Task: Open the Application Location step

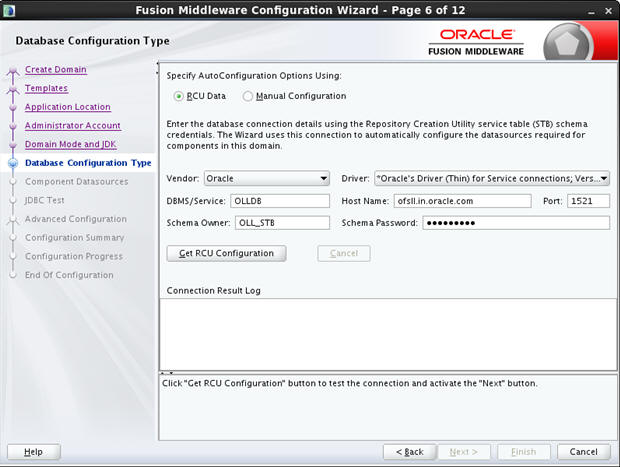Action: [x=68, y=107]
